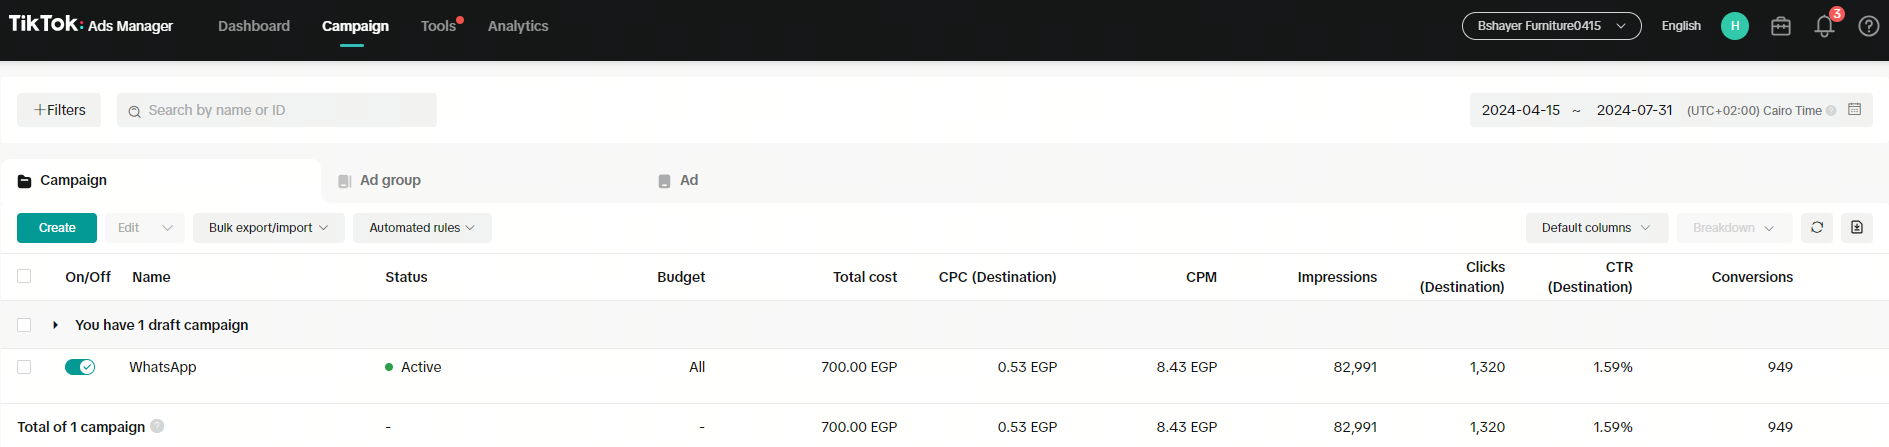The height and width of the screenshot is (447, 1889).
Task: Open the notifications bell
Action: tap(1824, 27)
